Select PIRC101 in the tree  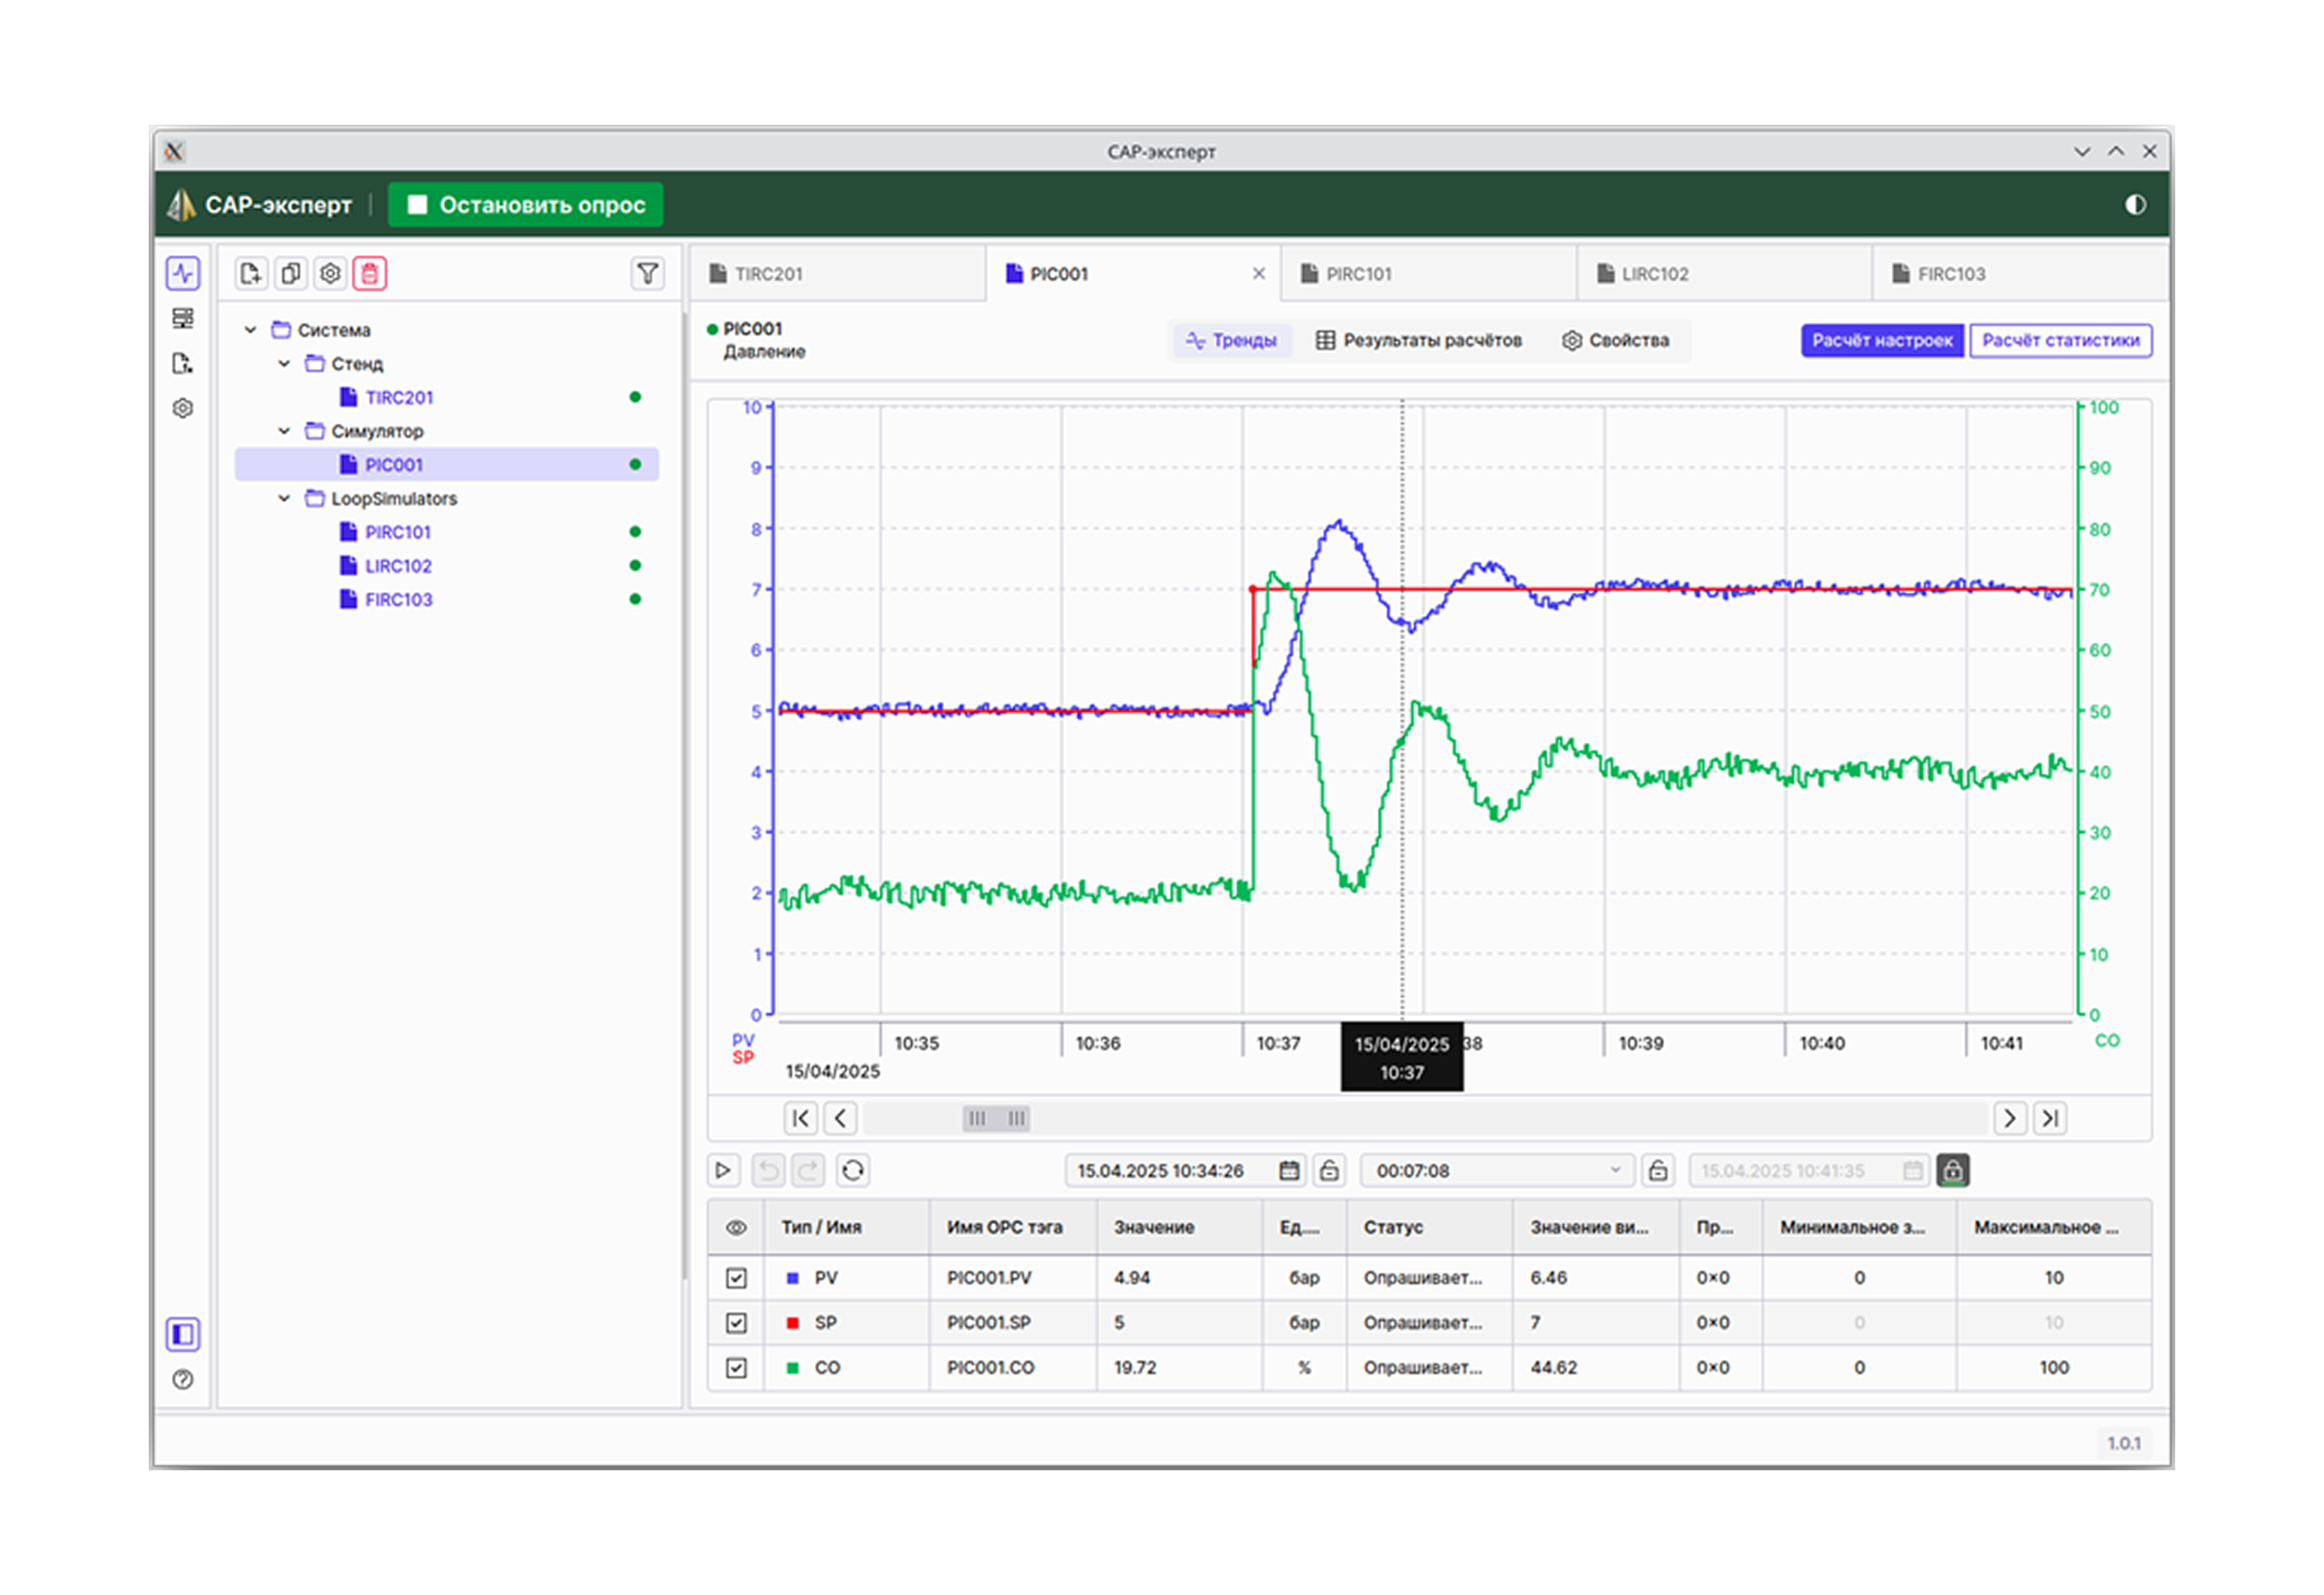(447, 532)
